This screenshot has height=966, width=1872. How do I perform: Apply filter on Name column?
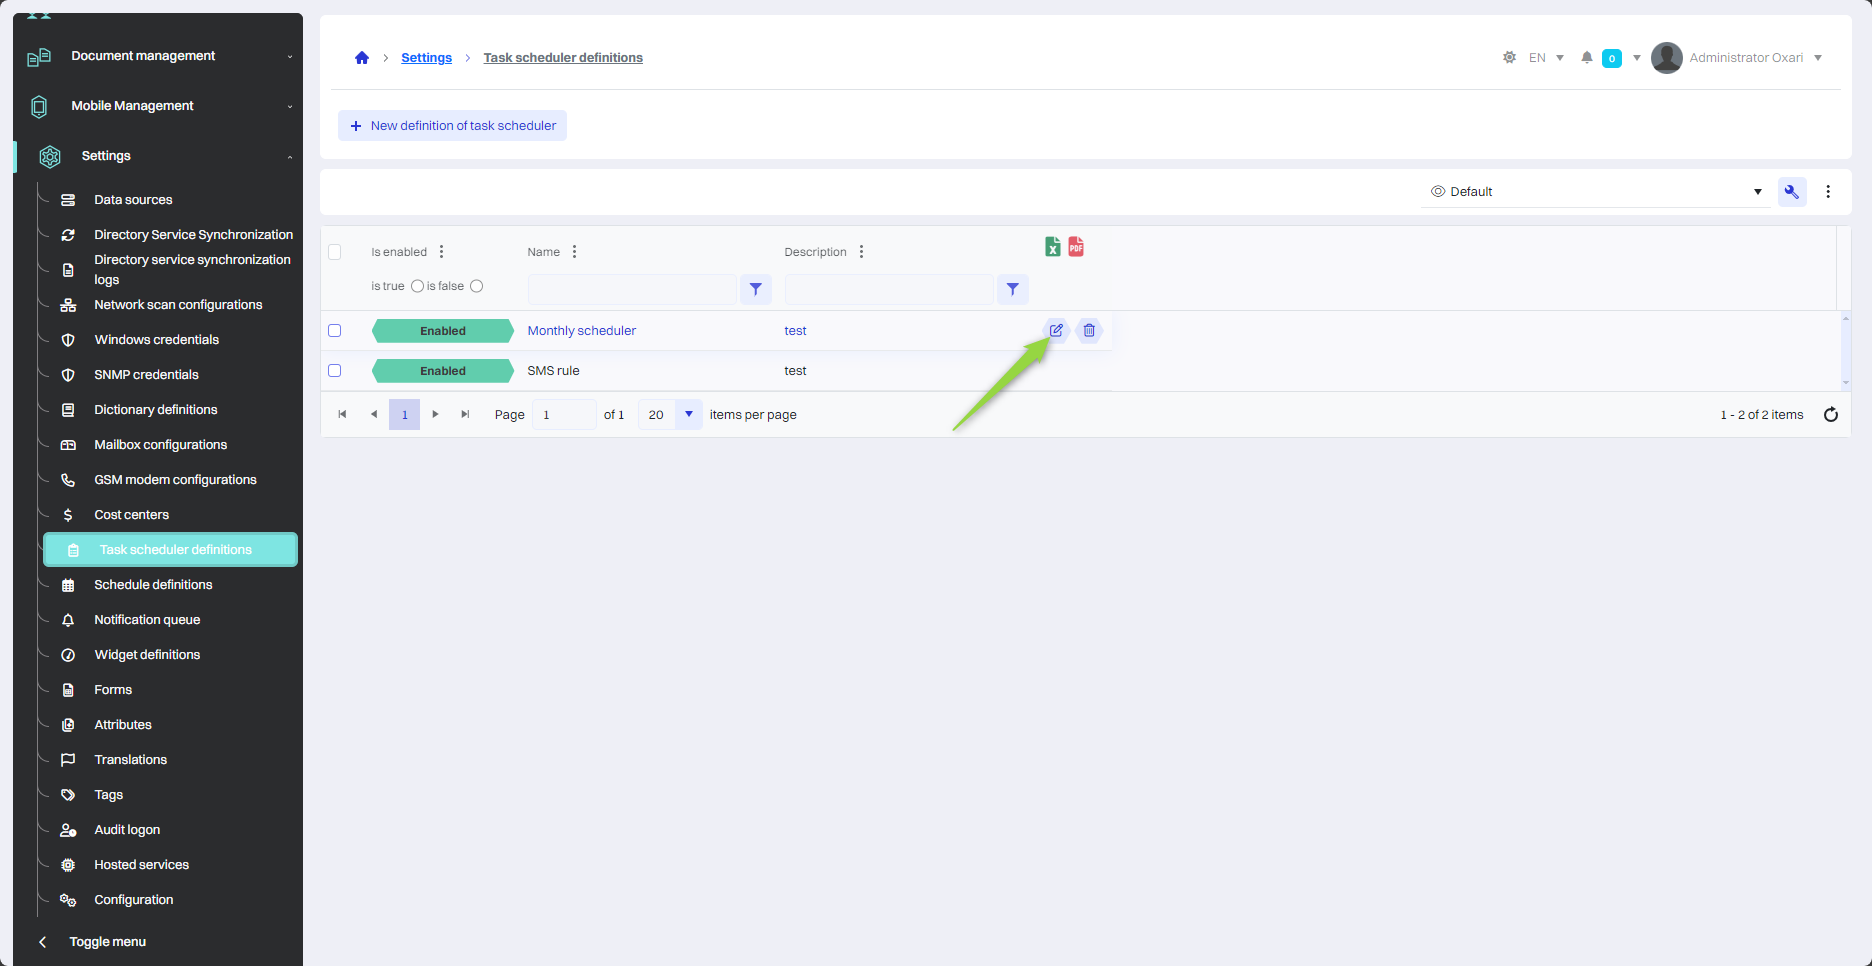pyautogui.click(x=756, y=289)
